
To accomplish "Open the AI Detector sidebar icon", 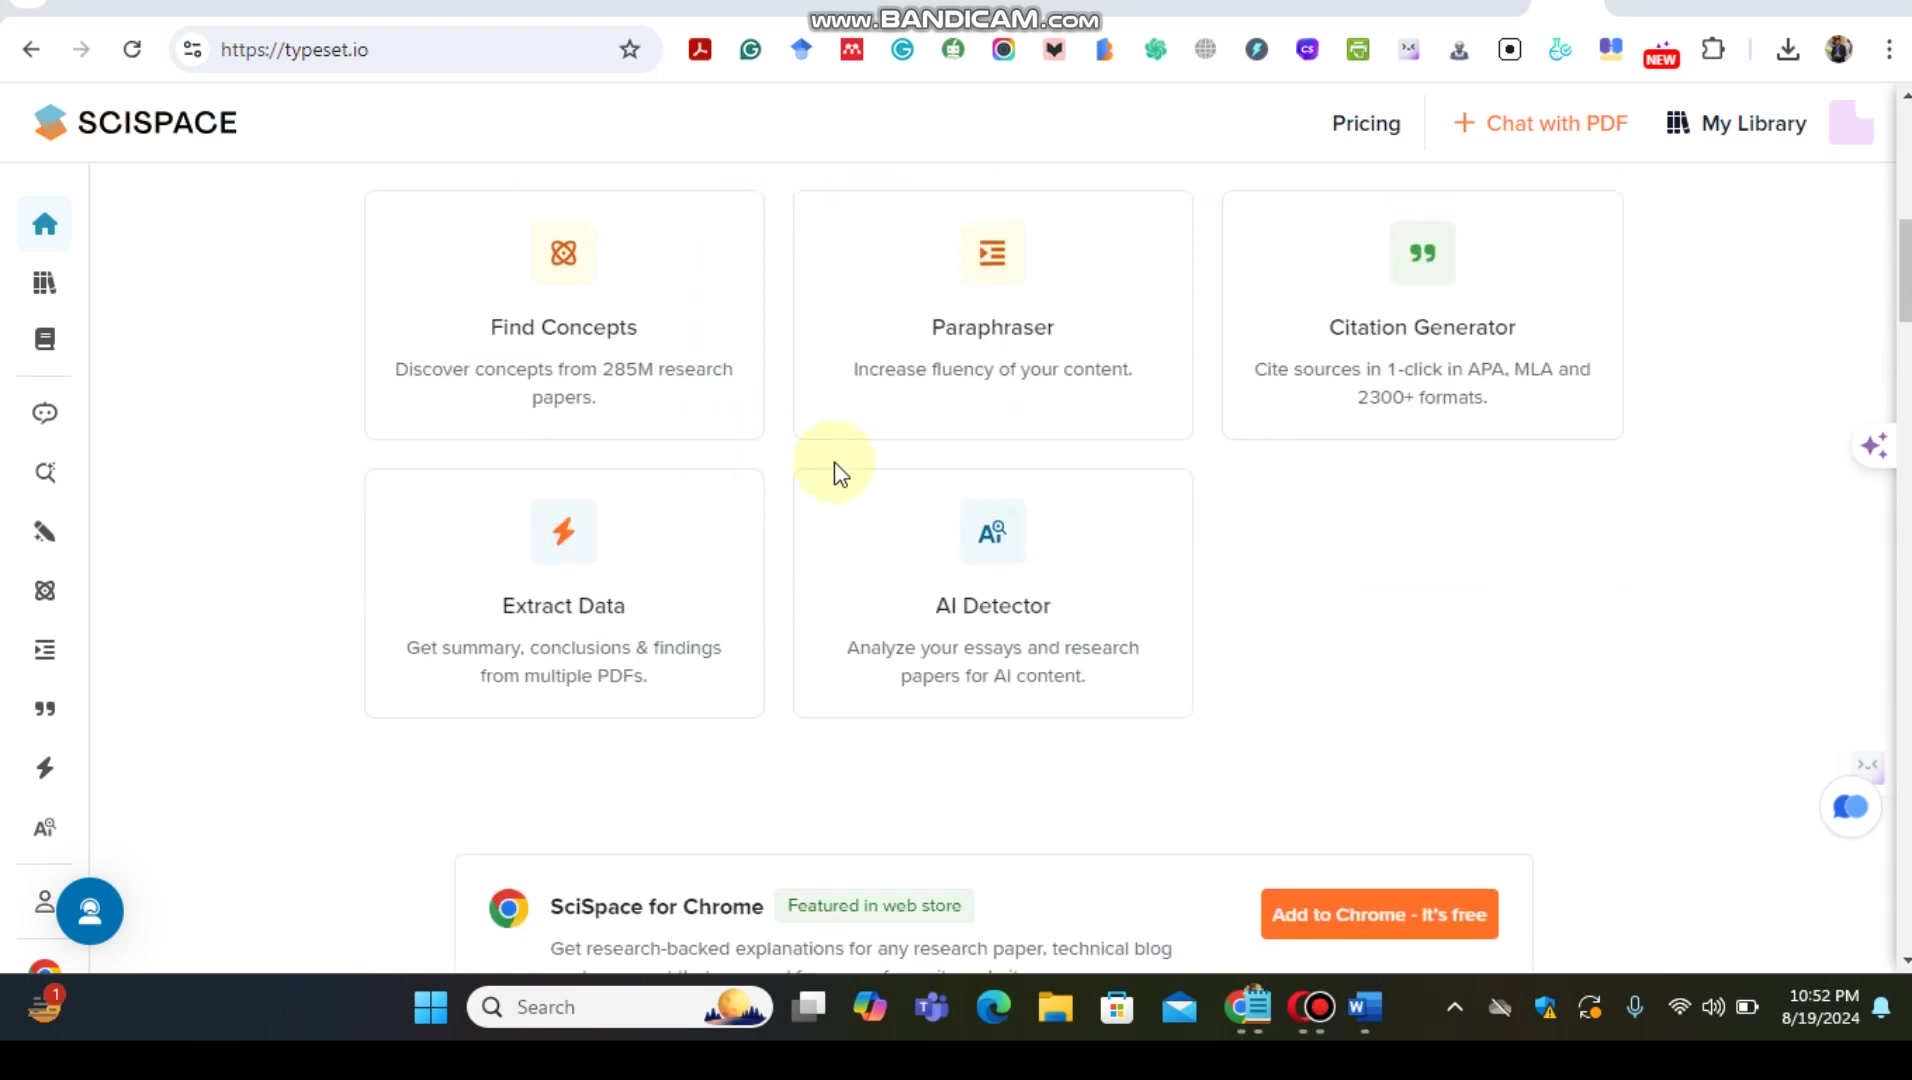I will [44, 828].
